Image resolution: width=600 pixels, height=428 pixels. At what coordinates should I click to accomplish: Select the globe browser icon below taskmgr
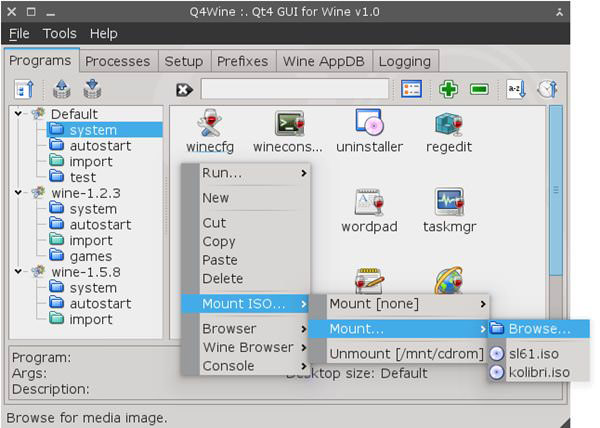click(449, 281)
